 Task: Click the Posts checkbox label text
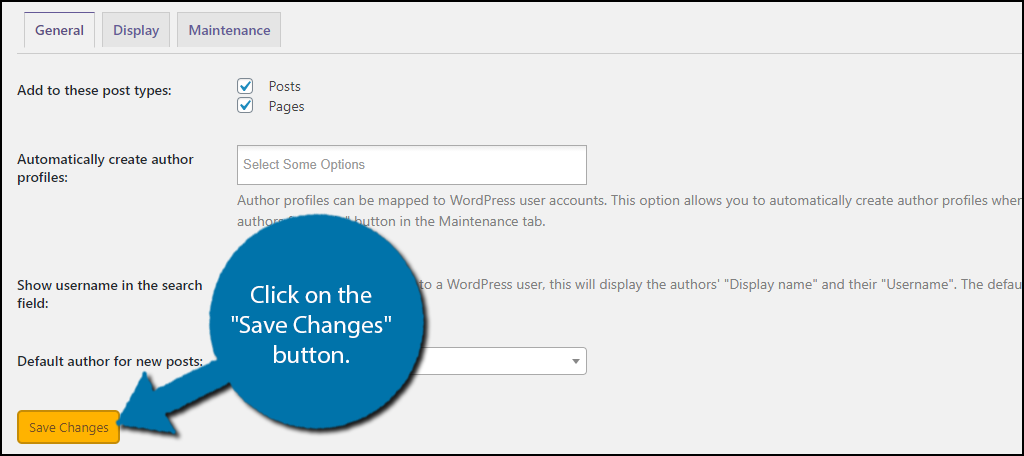click(x=285, y=87)
